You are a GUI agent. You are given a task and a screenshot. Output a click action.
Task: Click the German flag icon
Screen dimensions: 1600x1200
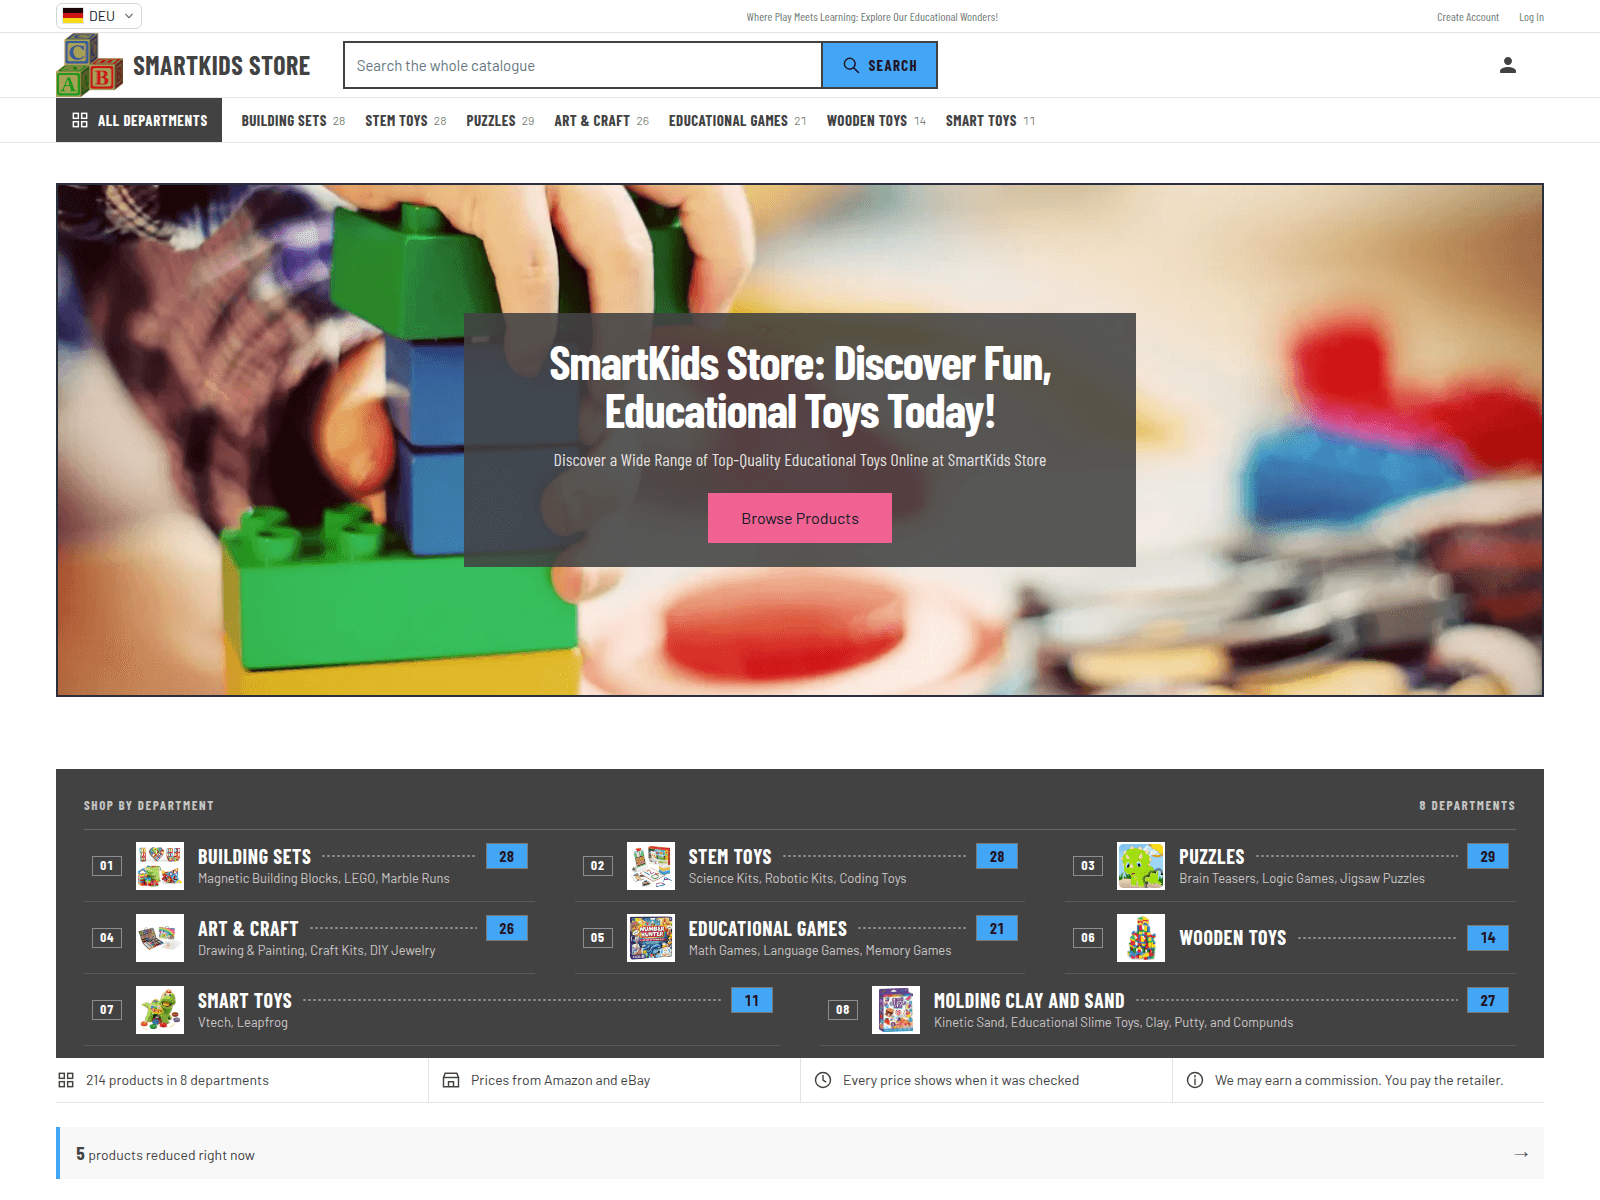(73, 16)
